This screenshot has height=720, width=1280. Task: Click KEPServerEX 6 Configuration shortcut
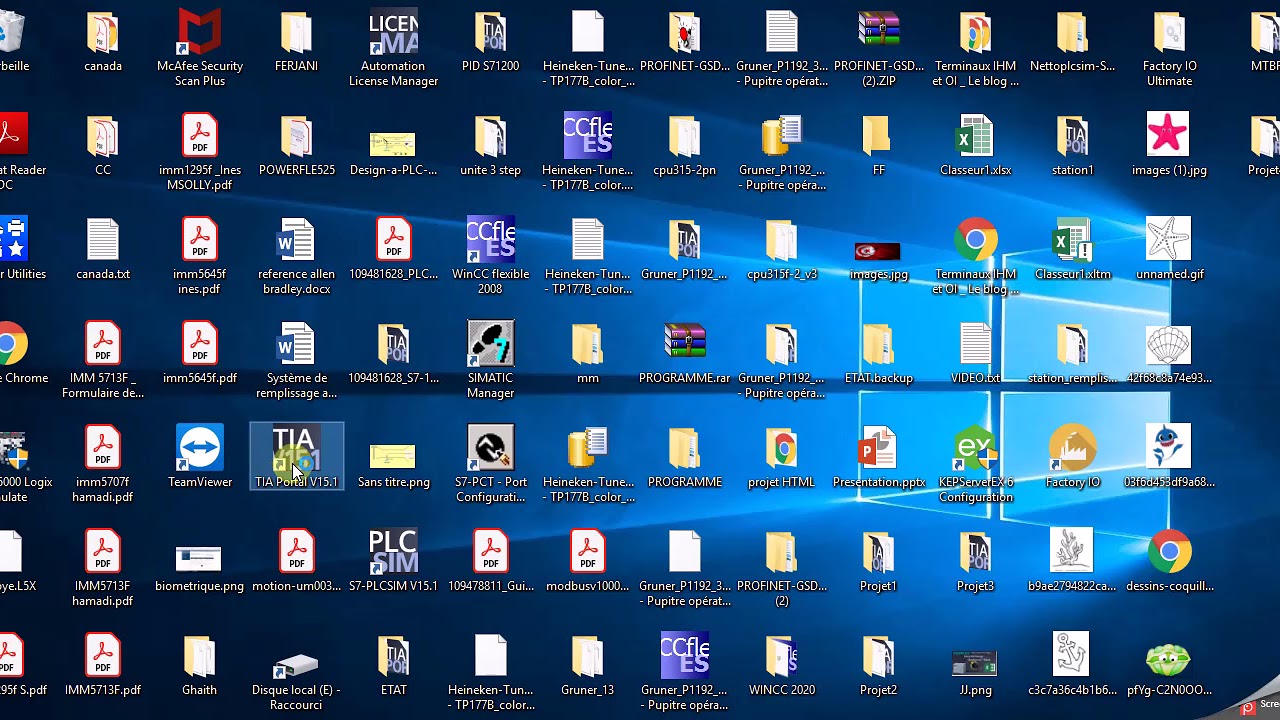click(976, 463)
